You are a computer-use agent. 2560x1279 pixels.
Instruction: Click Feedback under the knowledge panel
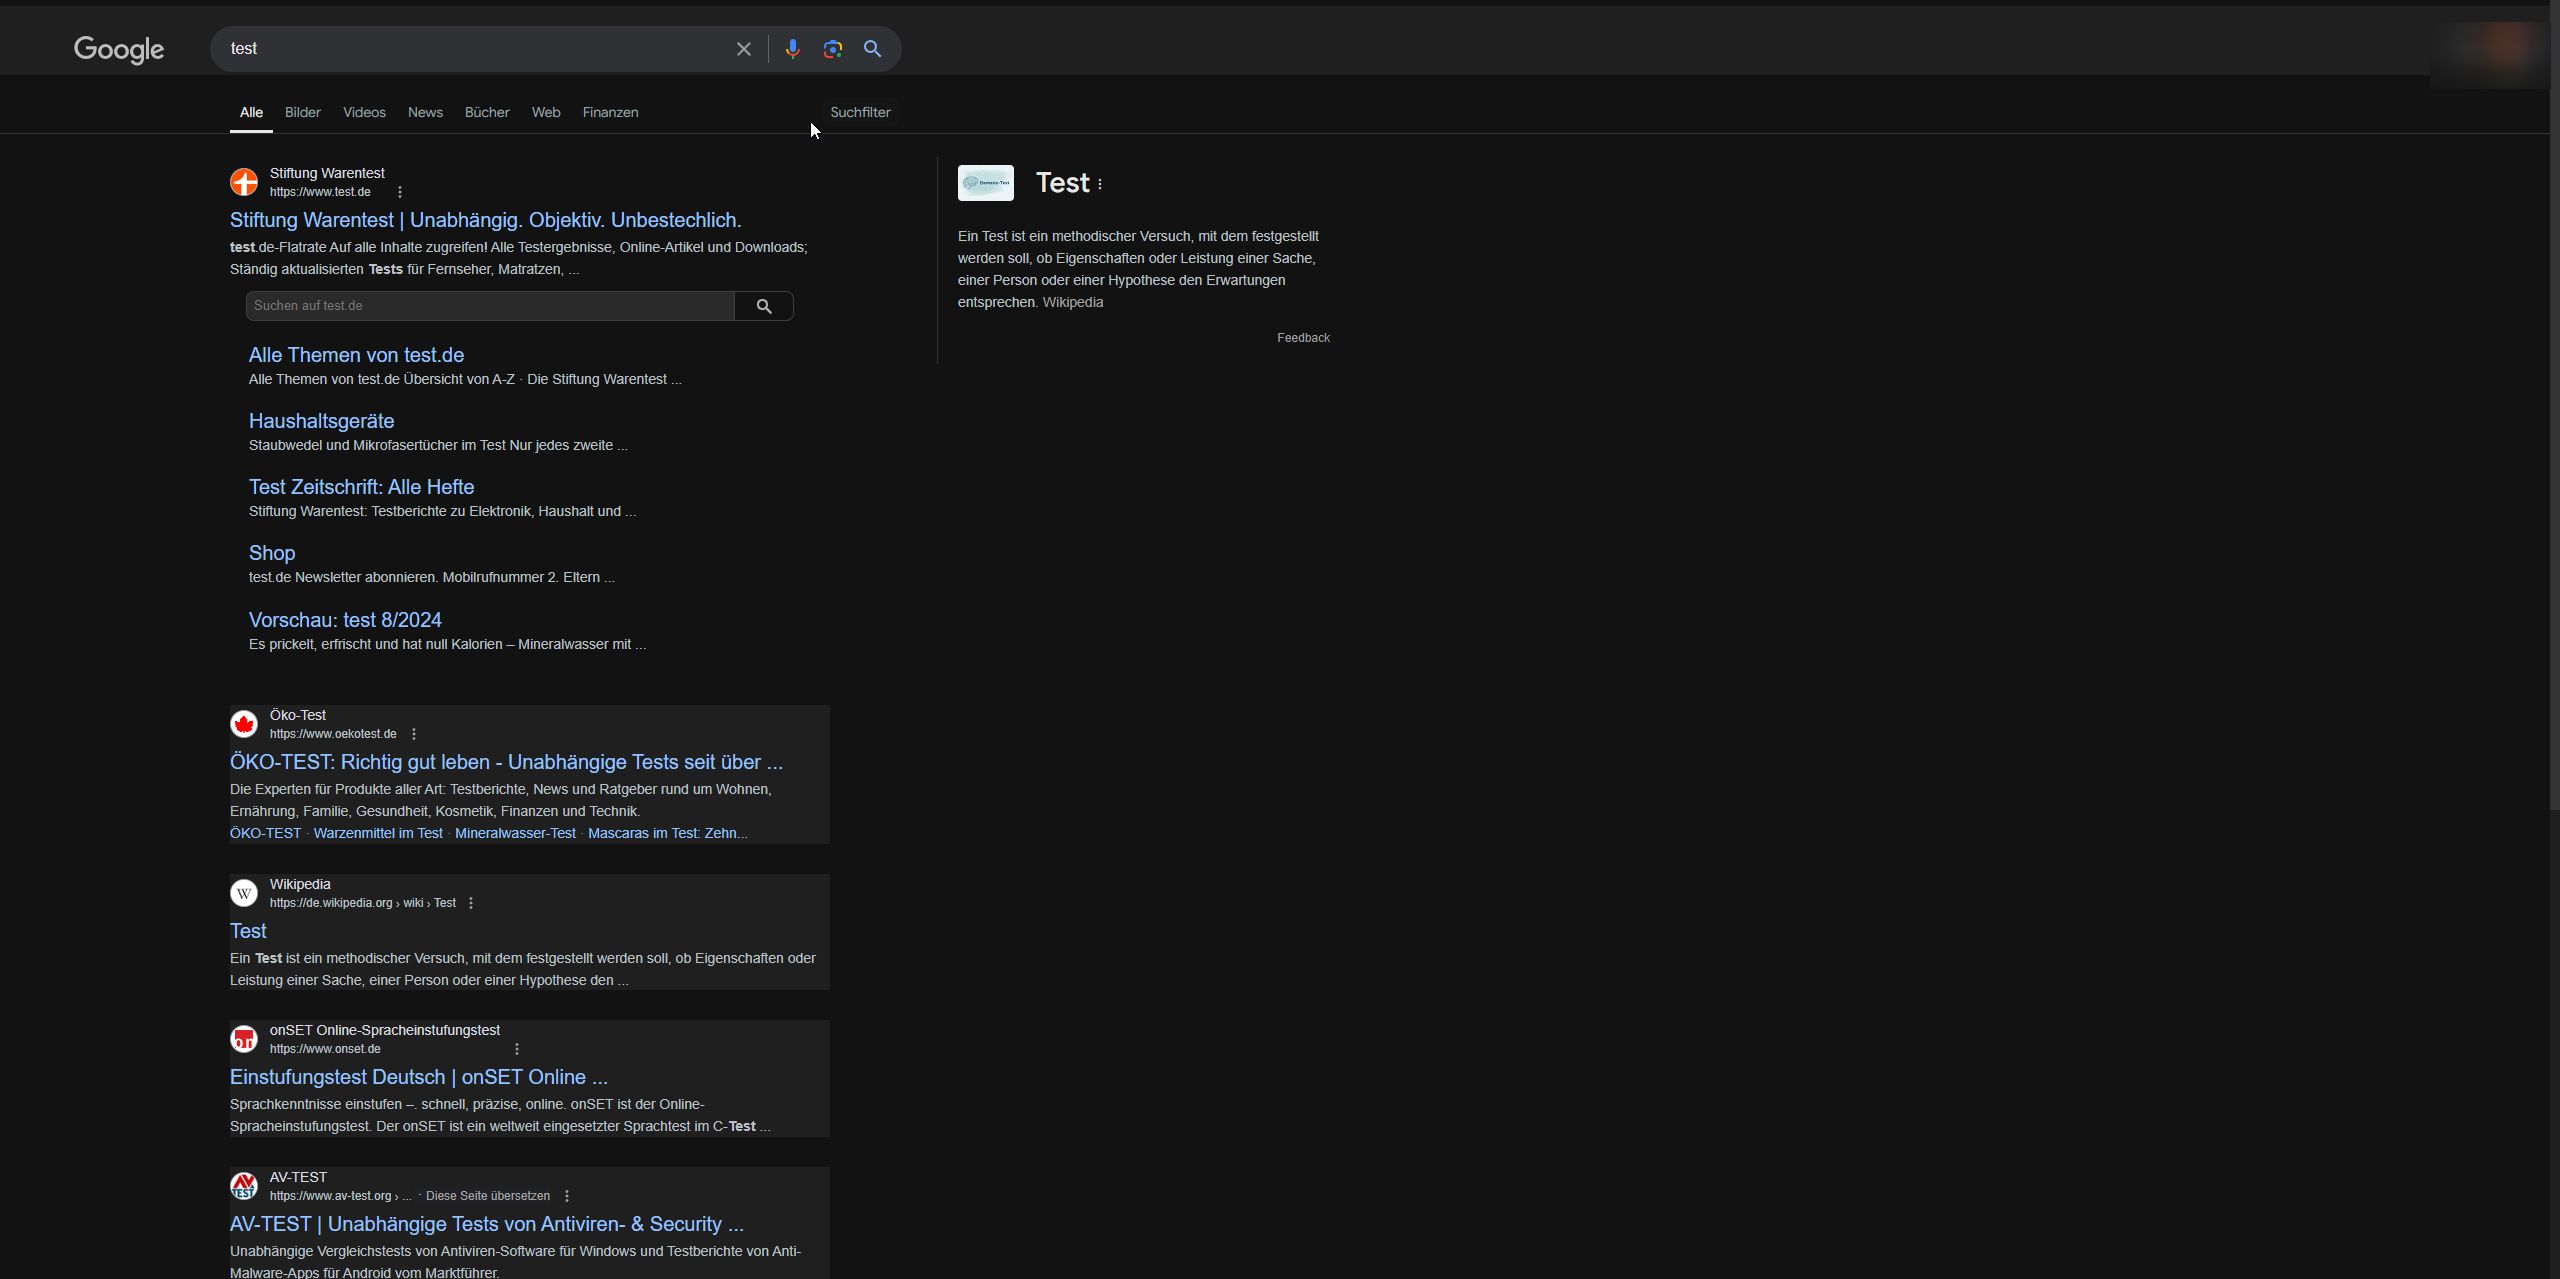1303,338
